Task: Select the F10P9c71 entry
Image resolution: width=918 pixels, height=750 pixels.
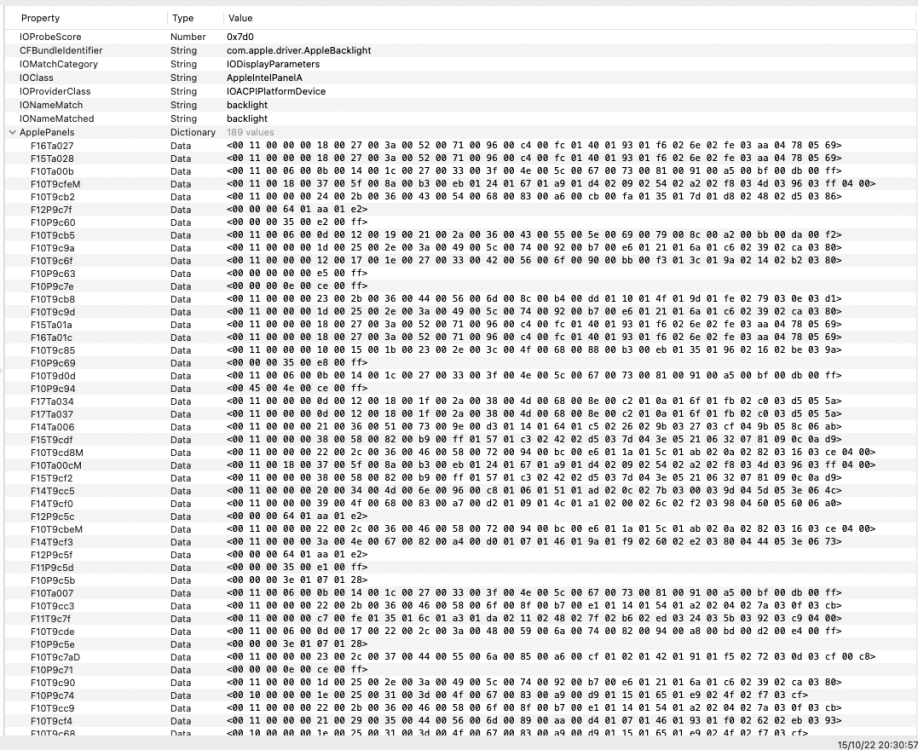Action: [x=52, y=670]
